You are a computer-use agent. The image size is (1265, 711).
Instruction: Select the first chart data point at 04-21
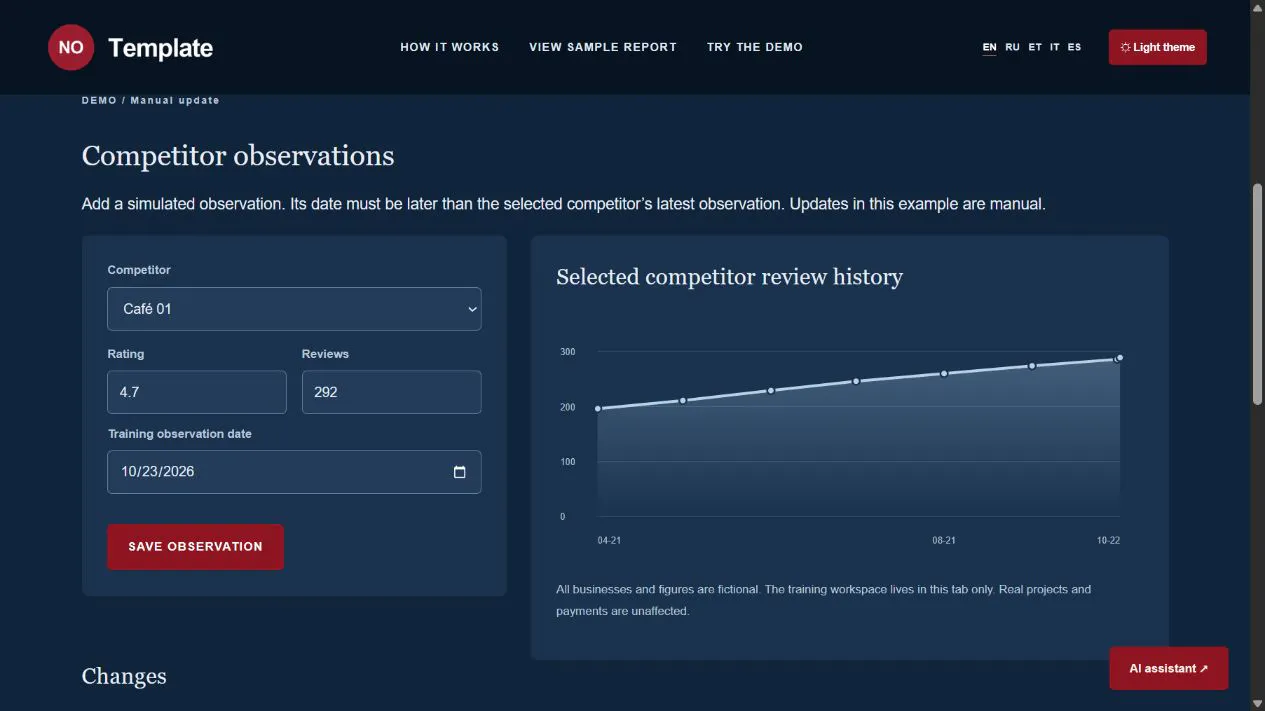(x=598, y=409)
